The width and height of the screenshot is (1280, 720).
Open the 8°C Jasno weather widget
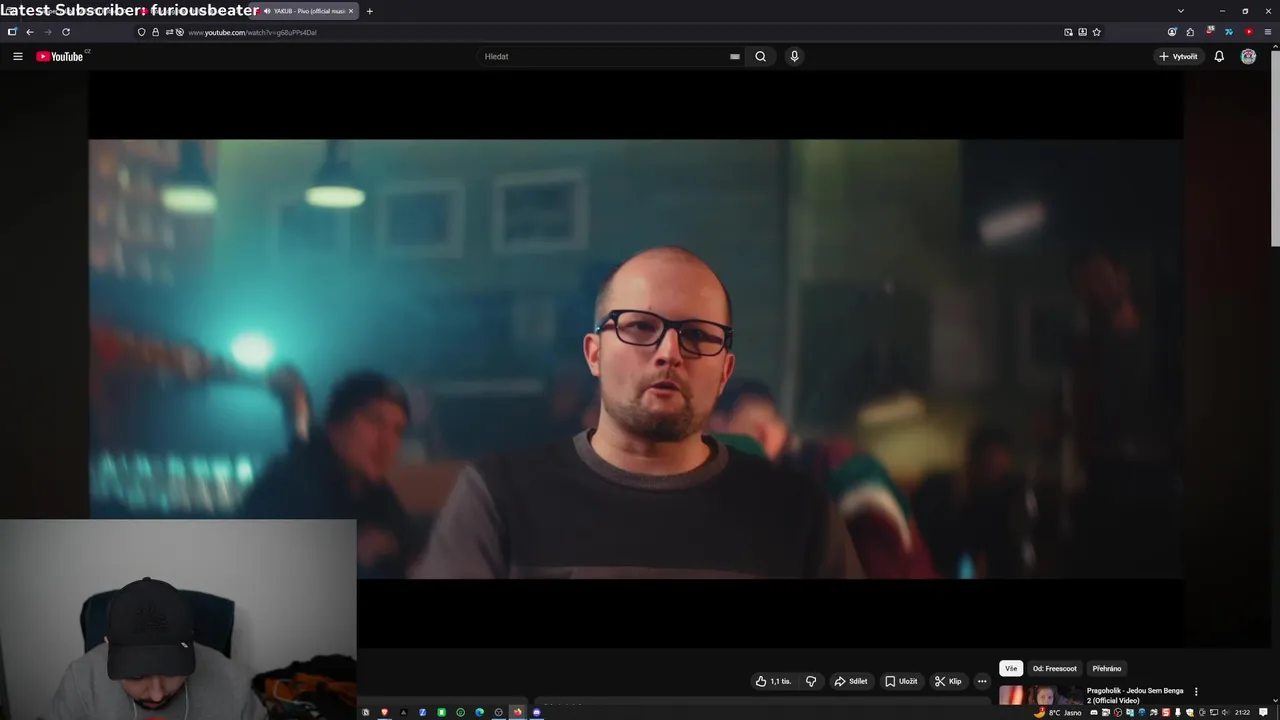coord(1058,712)
